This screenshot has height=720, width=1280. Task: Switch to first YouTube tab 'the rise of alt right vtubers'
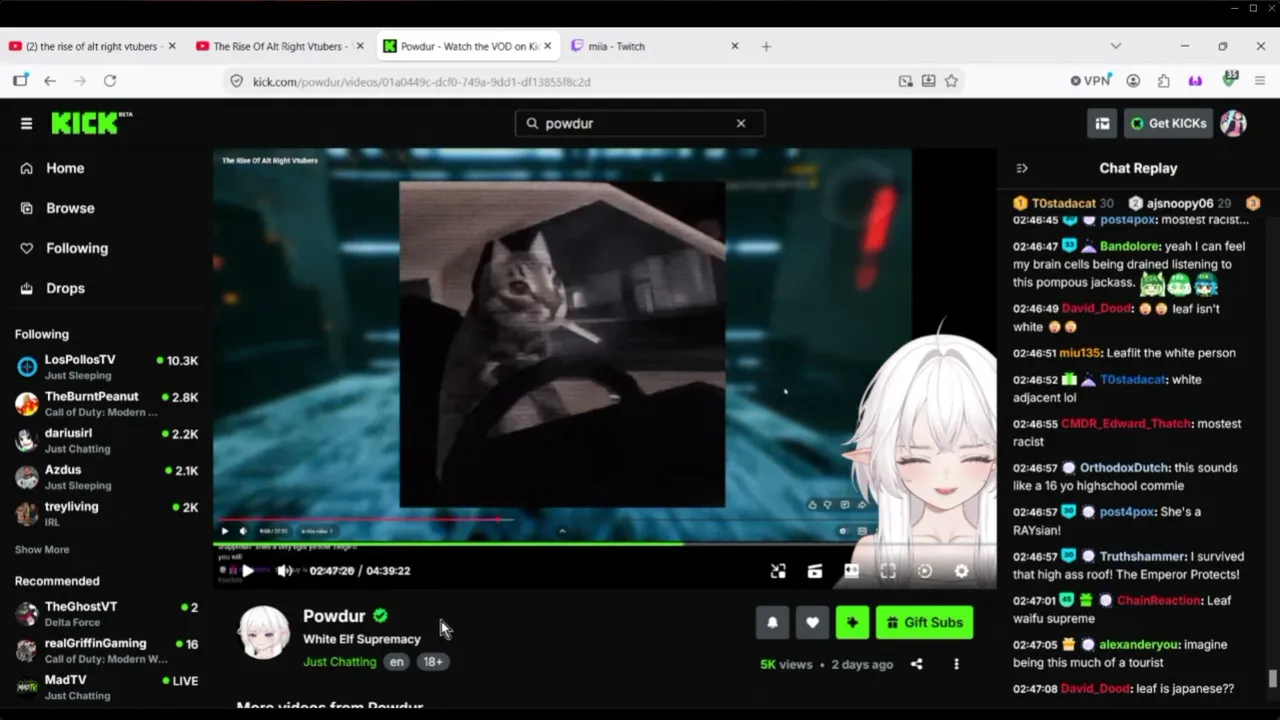pyautogui.click(x=92, y=46)
